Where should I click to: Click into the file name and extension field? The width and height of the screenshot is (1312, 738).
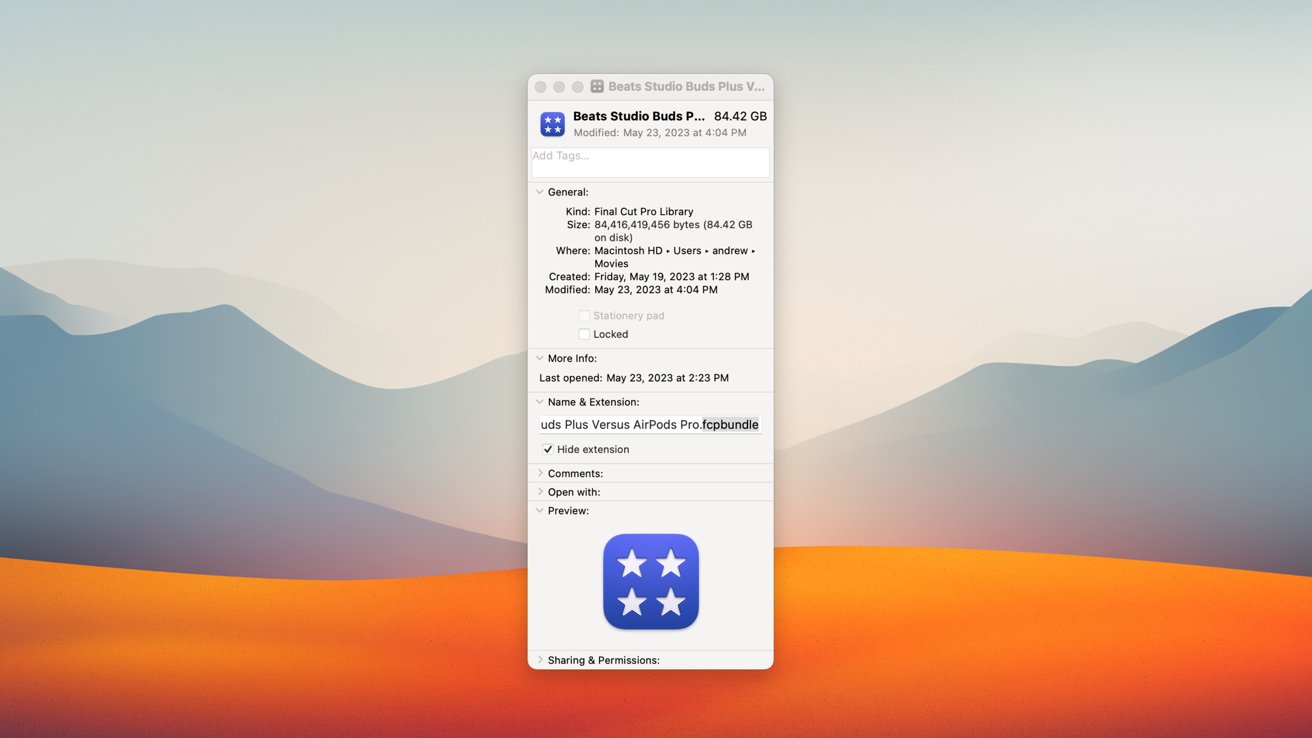650,425
